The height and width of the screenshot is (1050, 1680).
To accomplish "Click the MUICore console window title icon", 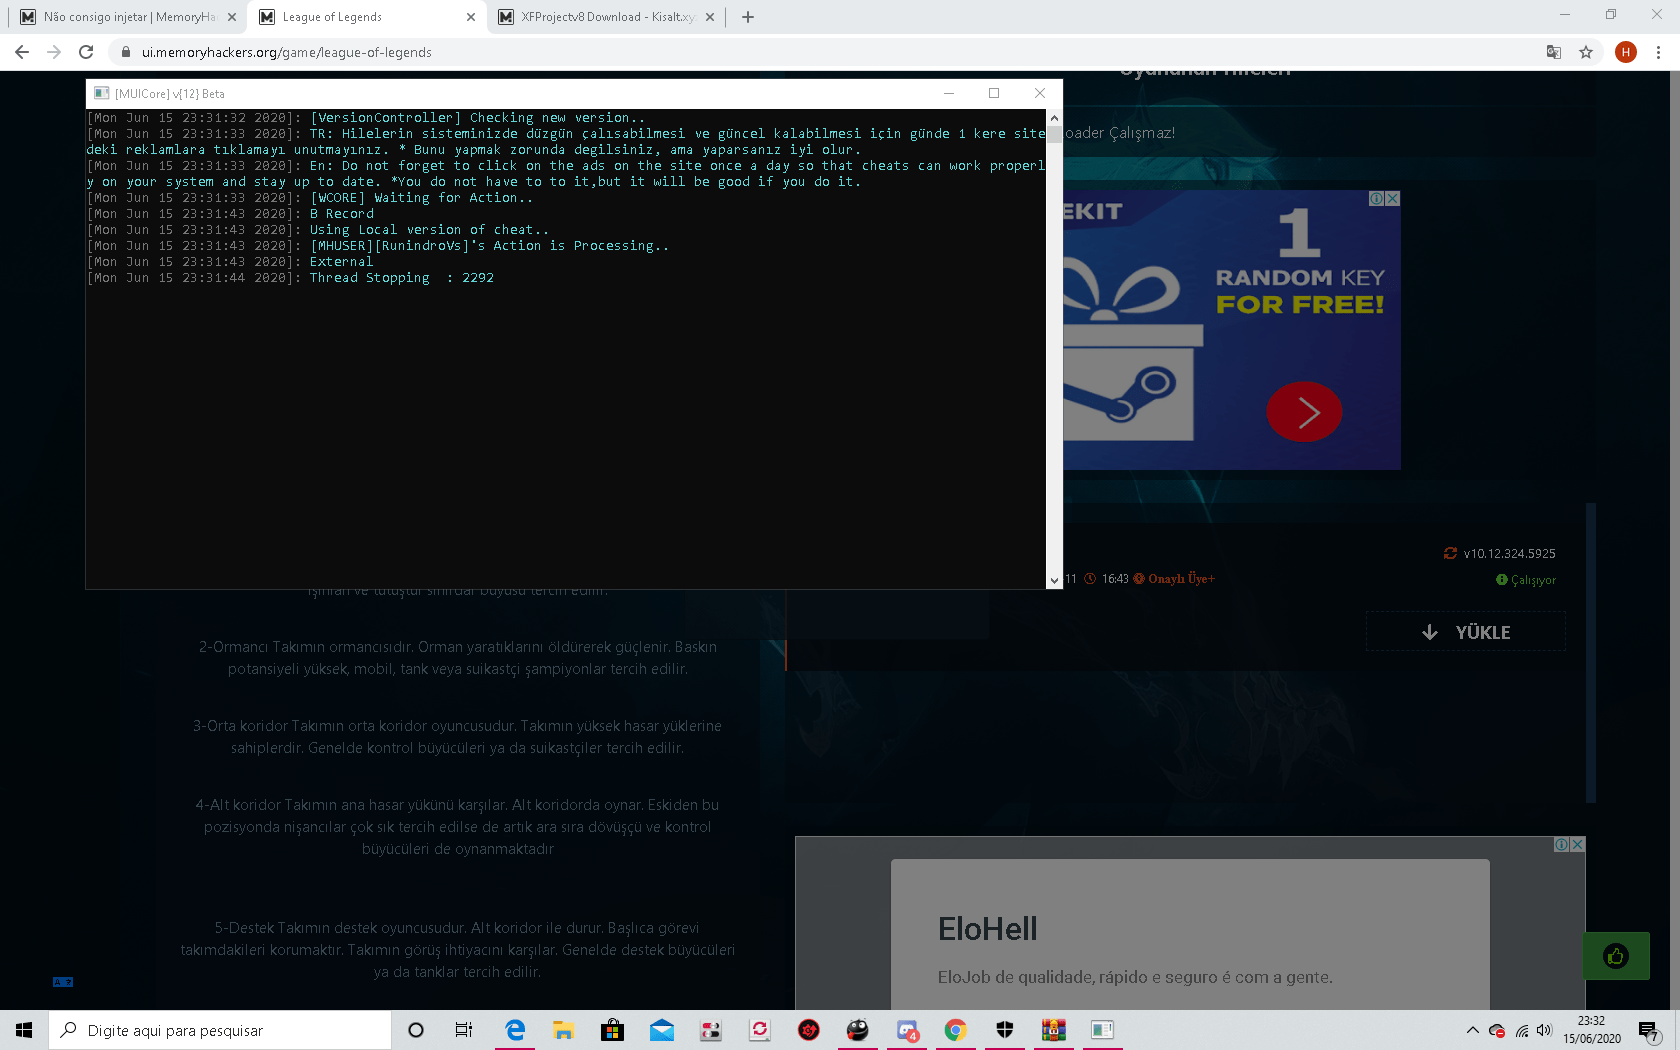I will point(101,93).
